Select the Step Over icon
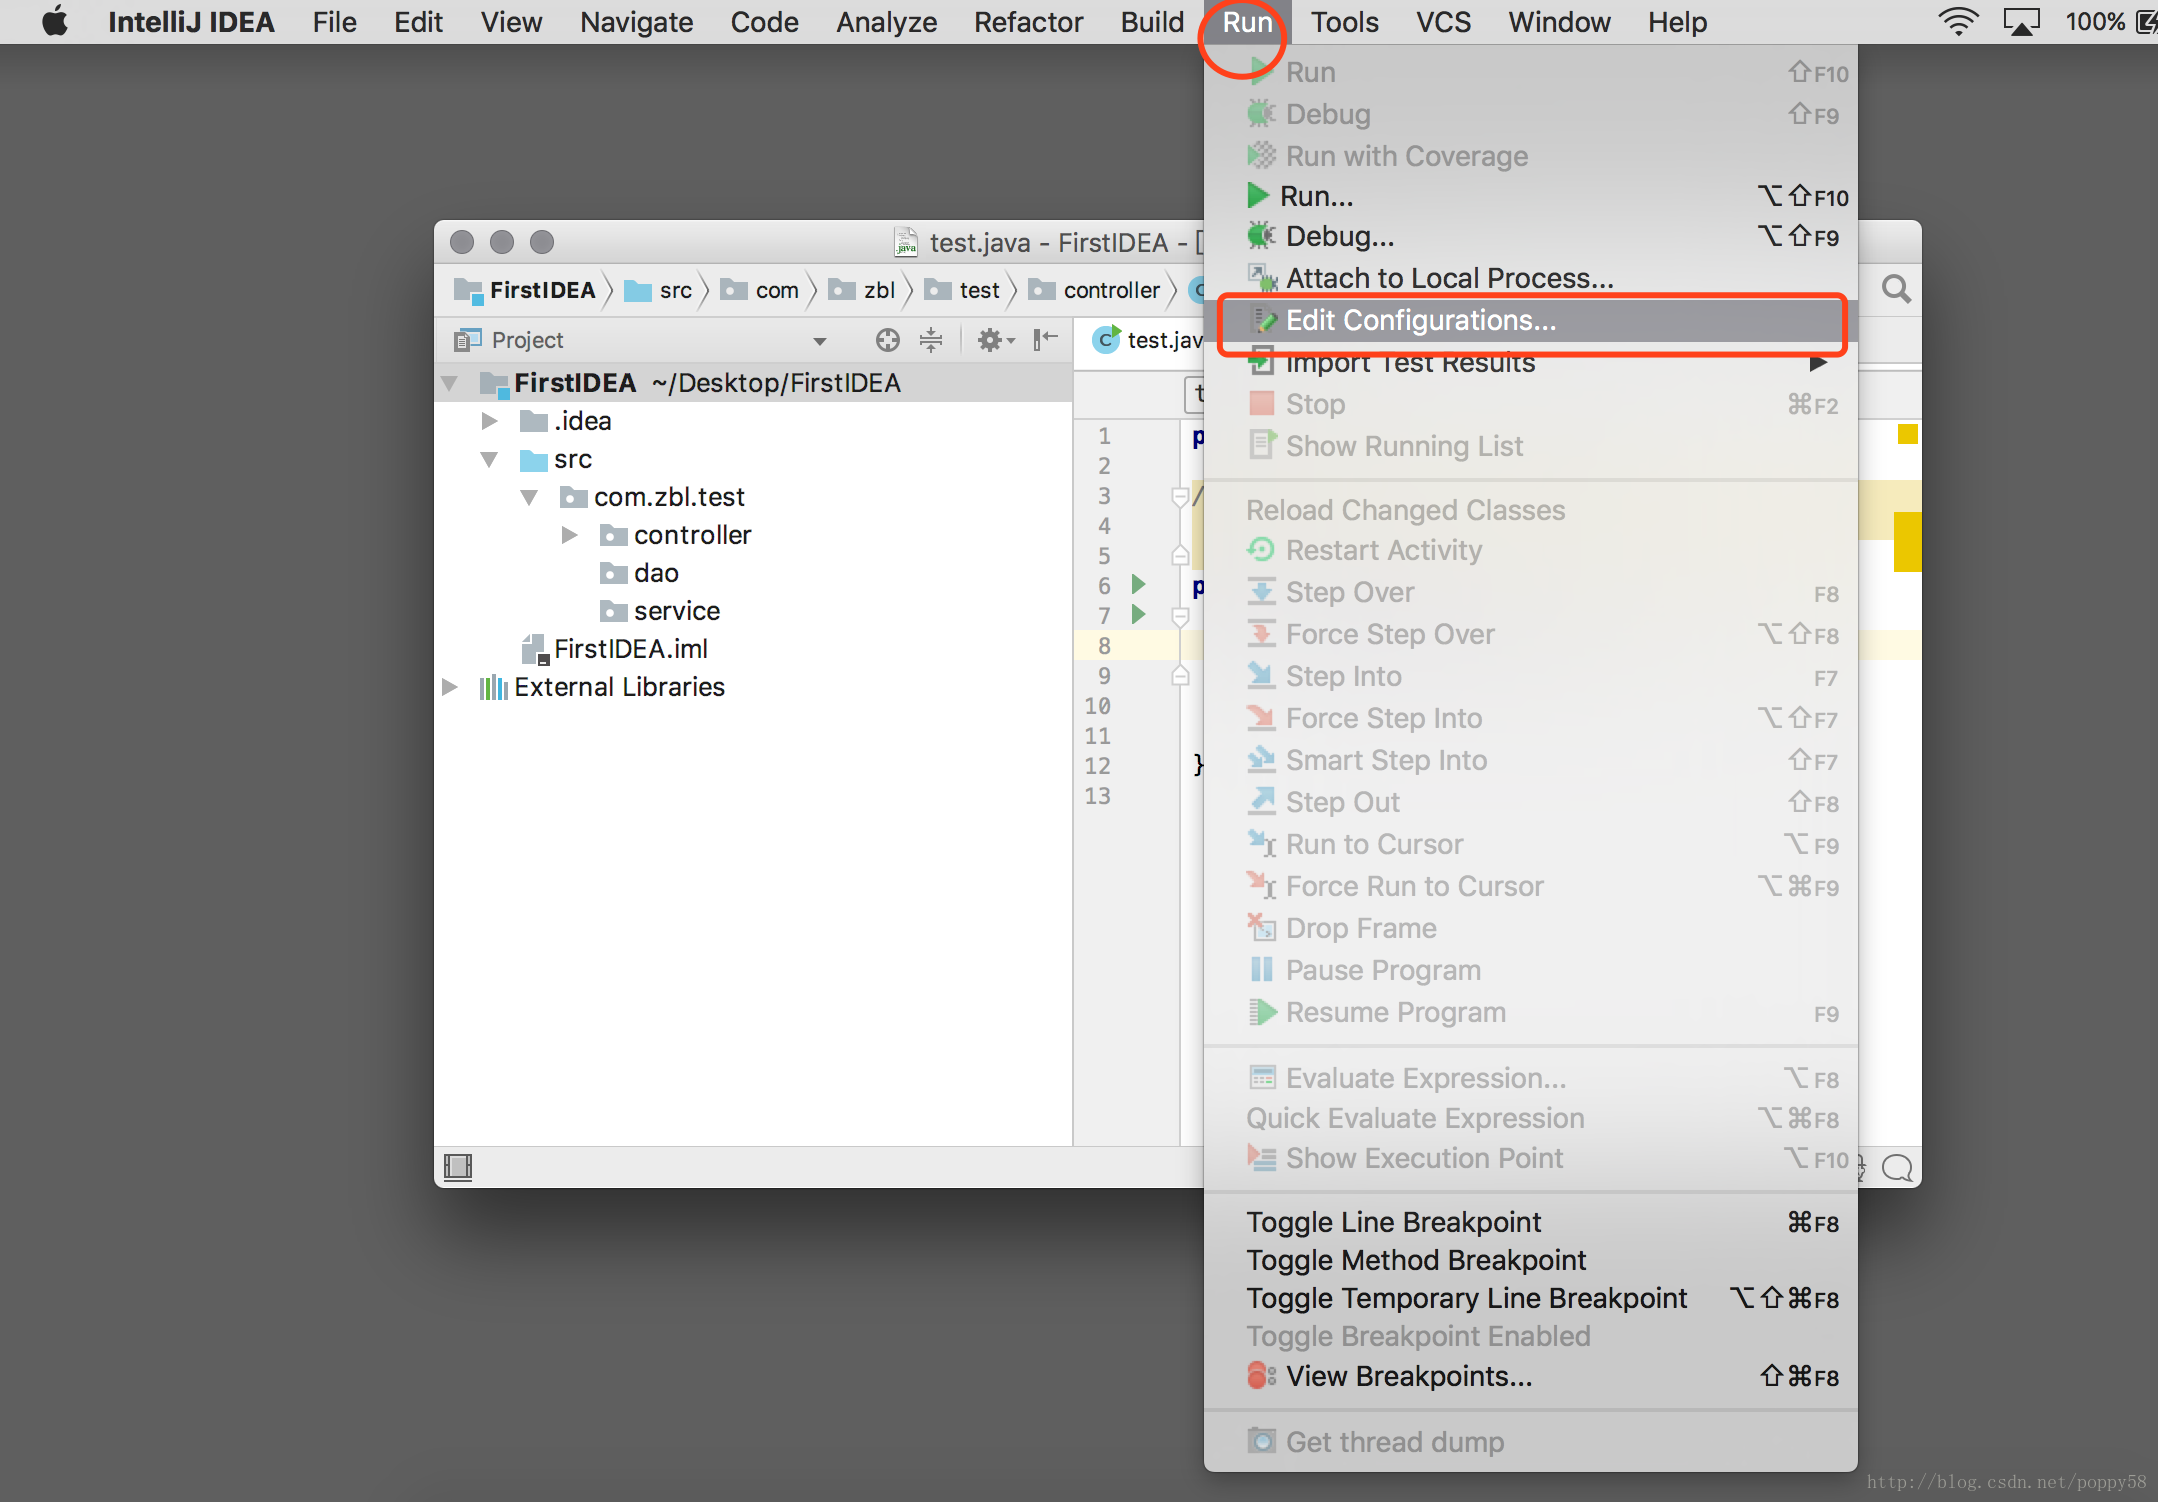 click(1264, 594)
